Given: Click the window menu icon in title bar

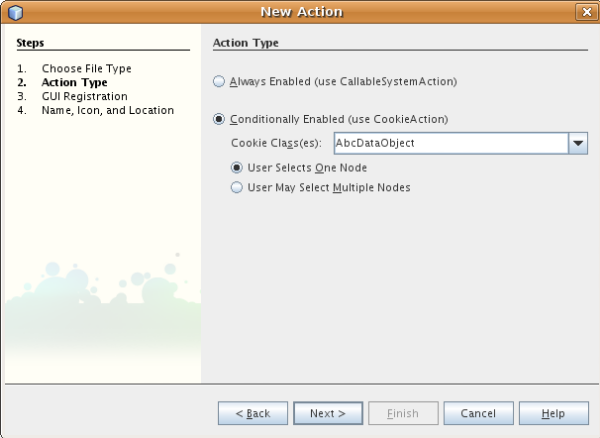Looking at the screenshot, I should (x=13, y=12).
